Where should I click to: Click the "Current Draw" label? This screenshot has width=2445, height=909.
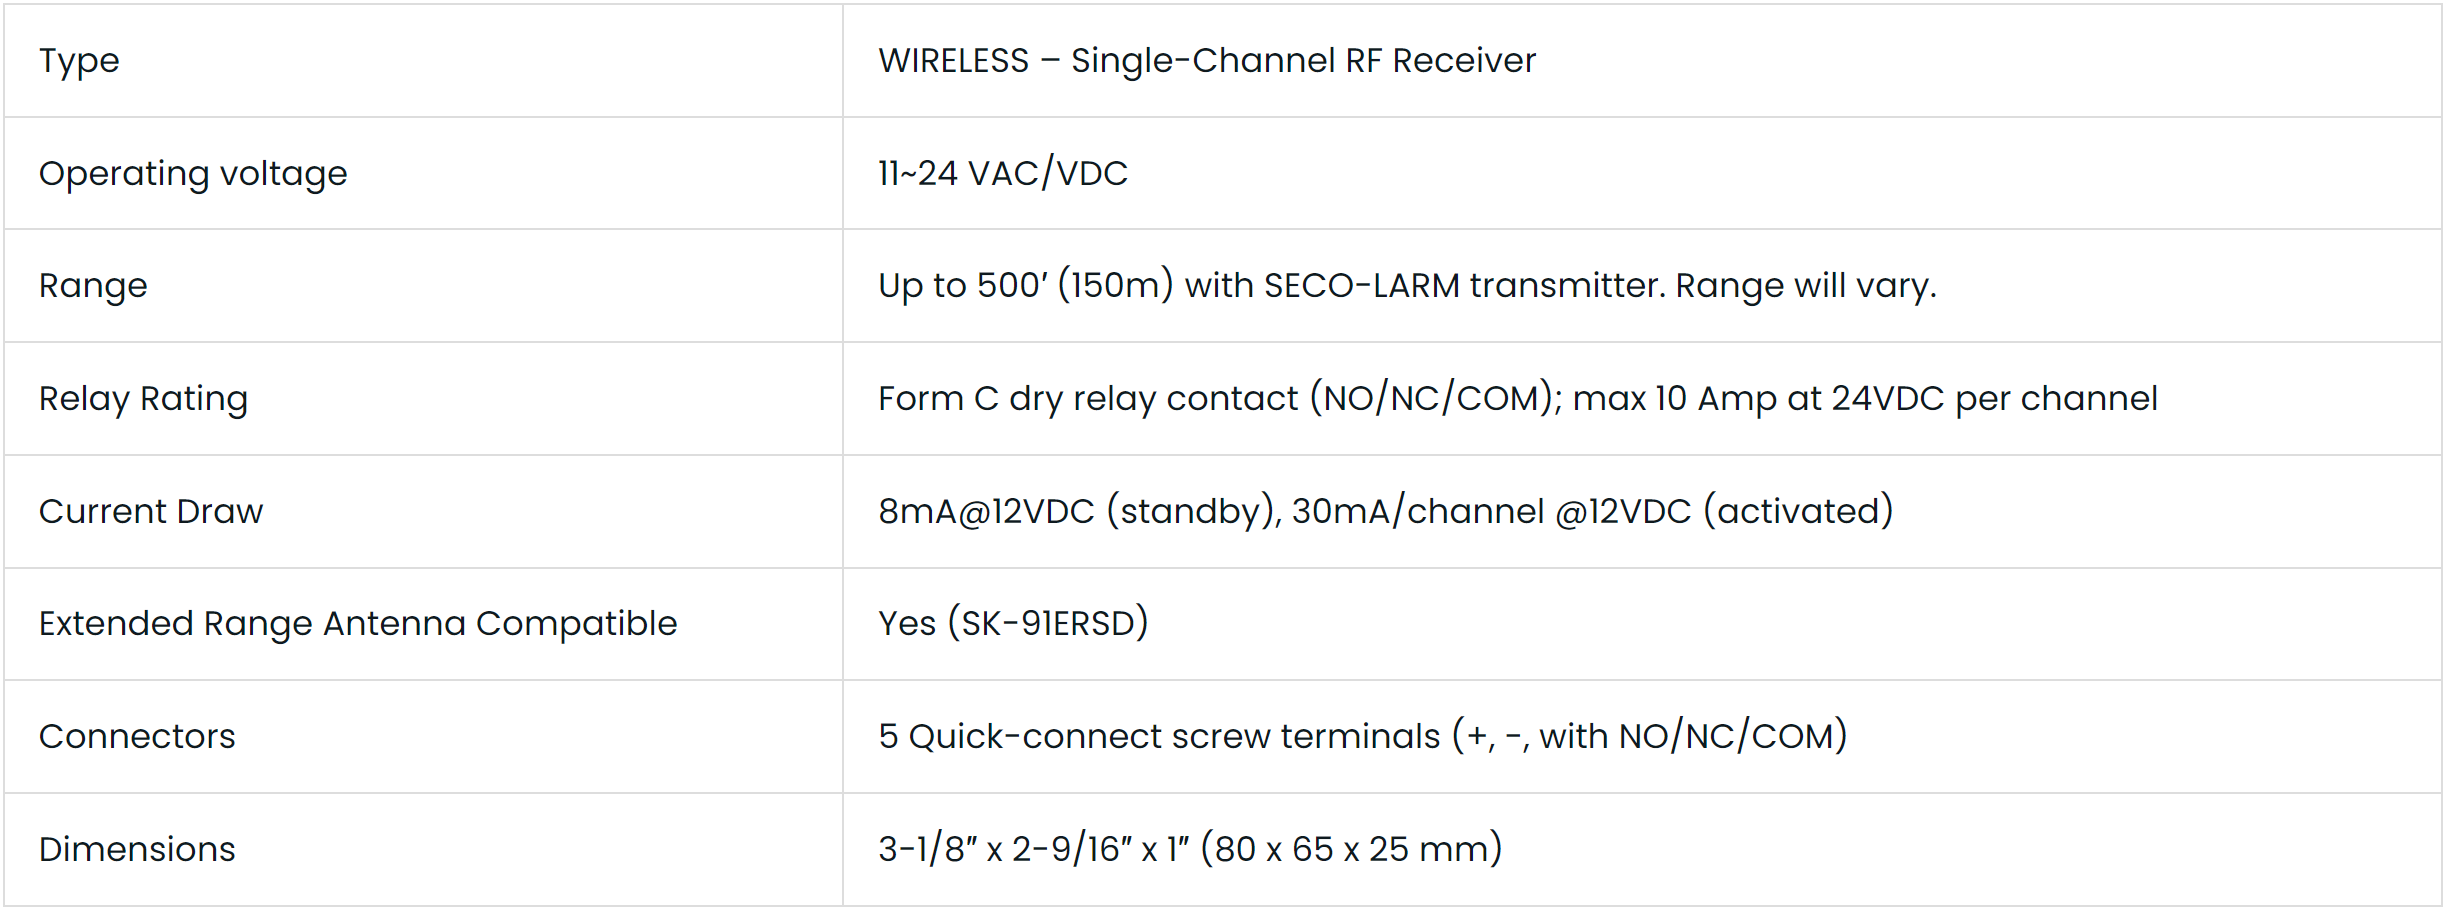pos(151,512)
